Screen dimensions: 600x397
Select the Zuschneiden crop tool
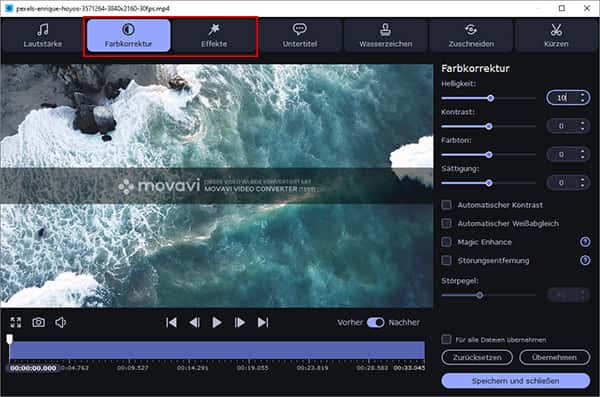[x=471, y=35]
